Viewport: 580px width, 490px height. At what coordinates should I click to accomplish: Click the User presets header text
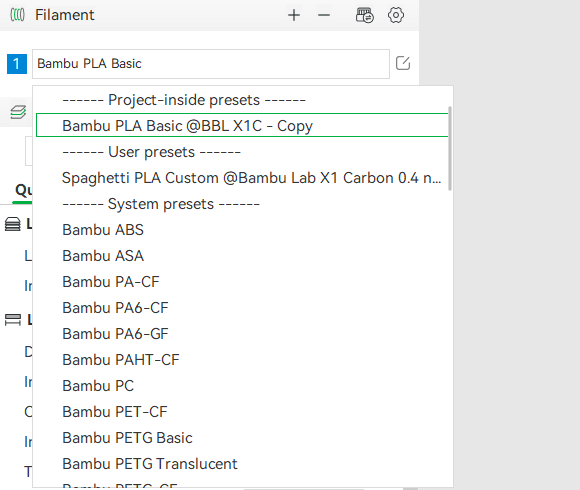tap(151, 152)
